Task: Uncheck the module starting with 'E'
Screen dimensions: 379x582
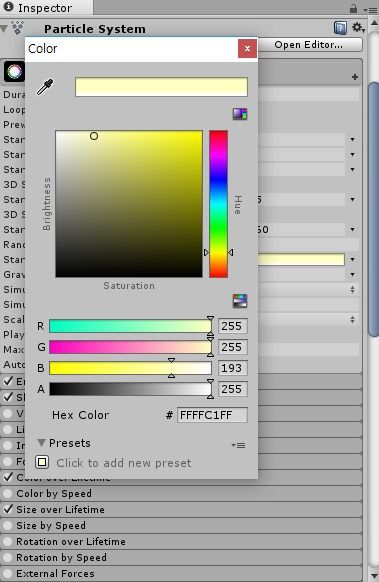Action: tap(7, 381)
